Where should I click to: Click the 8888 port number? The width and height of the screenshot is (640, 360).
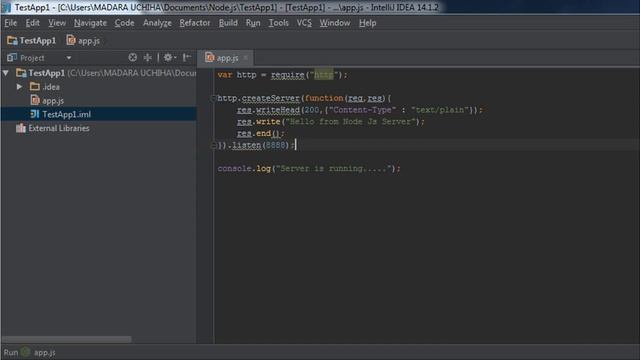[x=276, y=145]
